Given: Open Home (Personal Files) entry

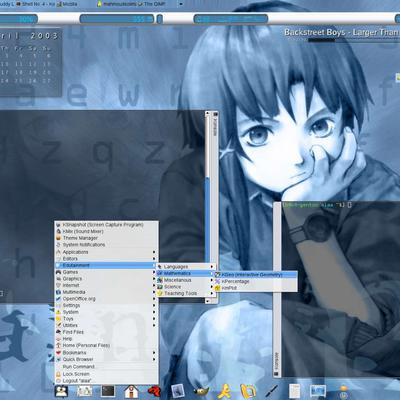Looking at the screenshot, I should click(x=106, y=345).
